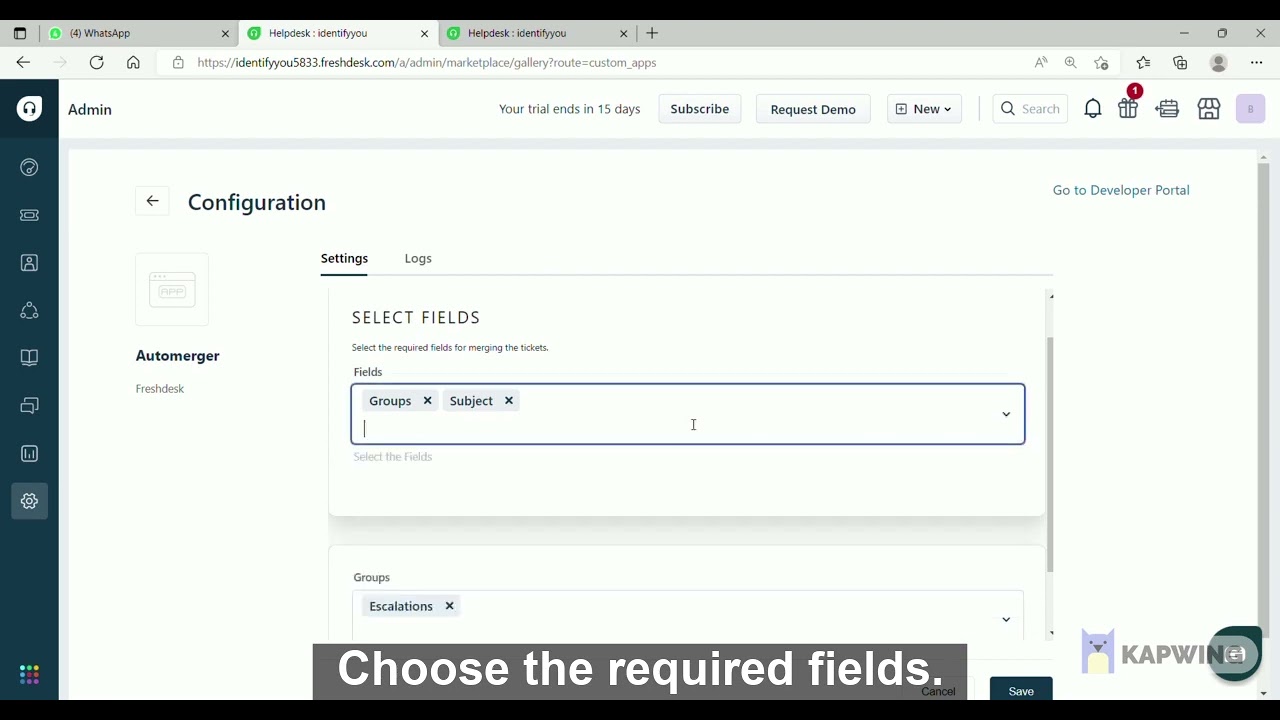Open the Freshdesk marketplace store icon

point(1209,109)
